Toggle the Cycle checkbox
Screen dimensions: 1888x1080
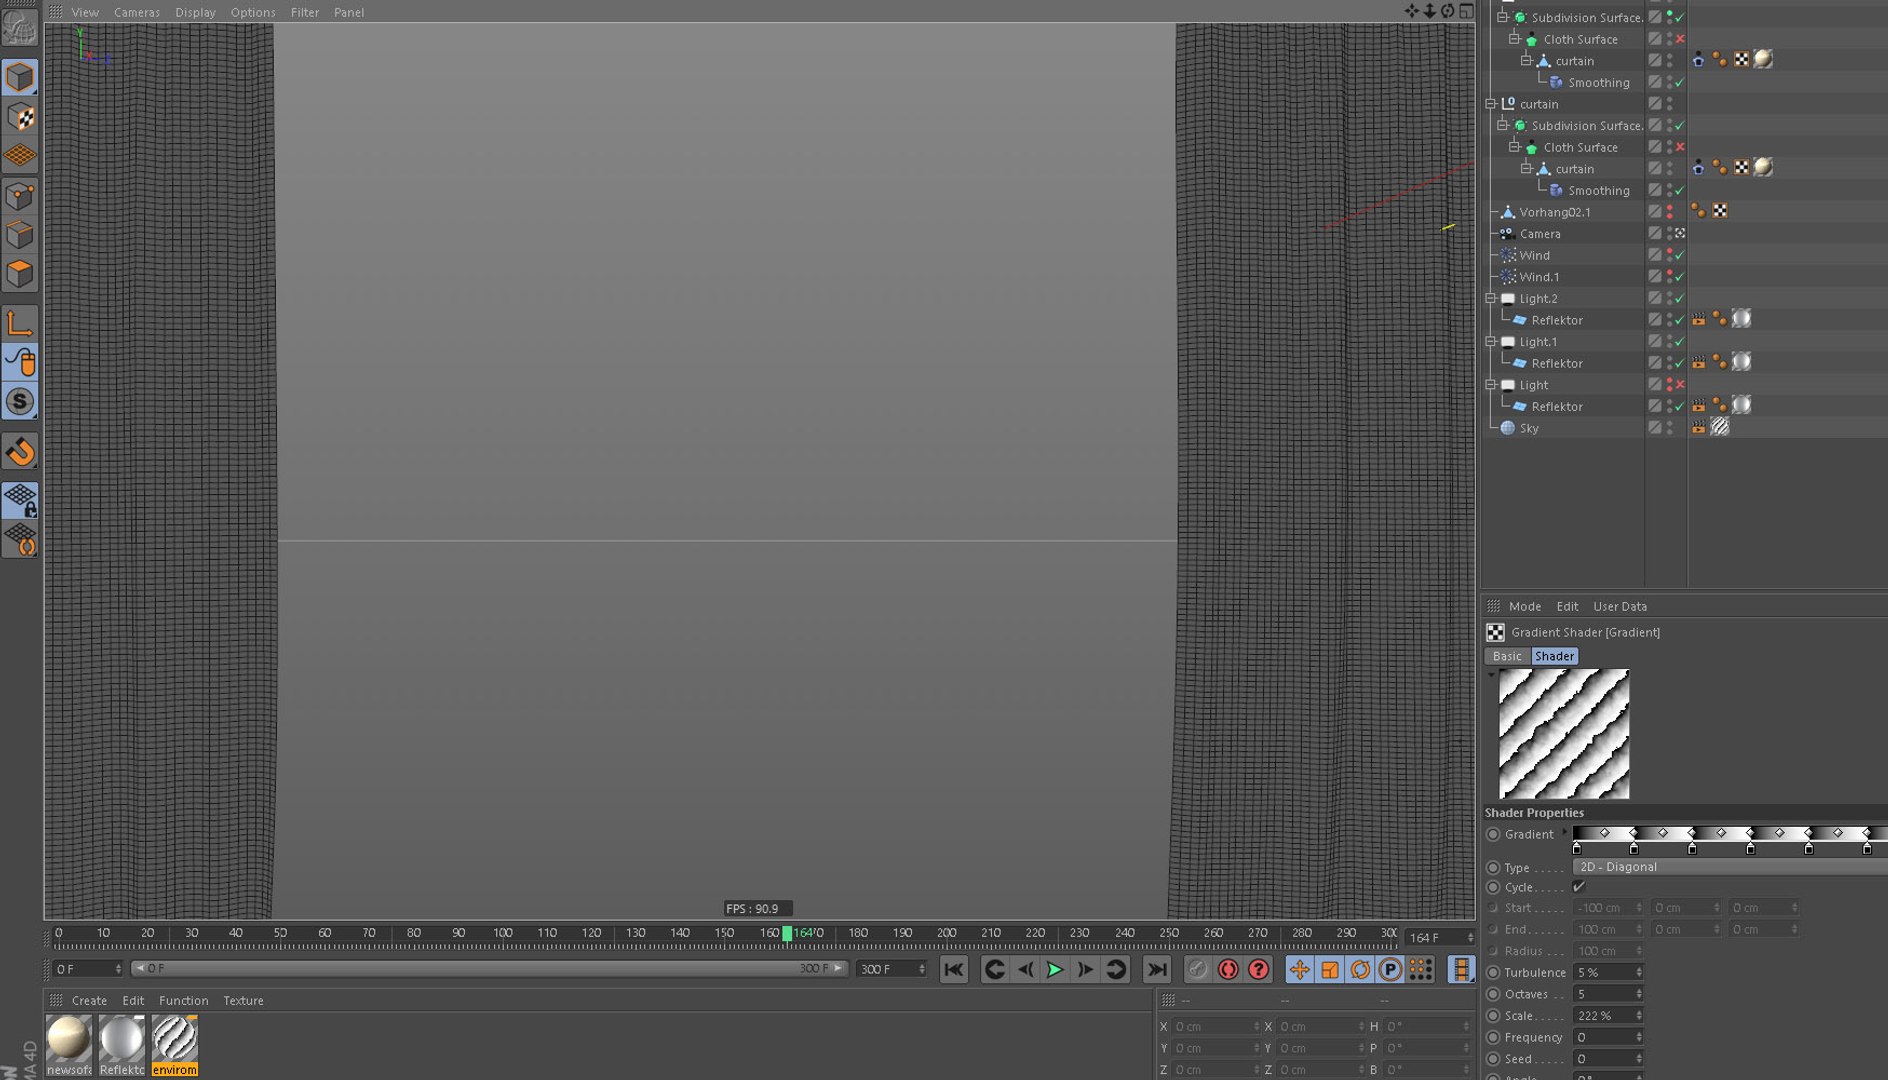point(1579,887)
